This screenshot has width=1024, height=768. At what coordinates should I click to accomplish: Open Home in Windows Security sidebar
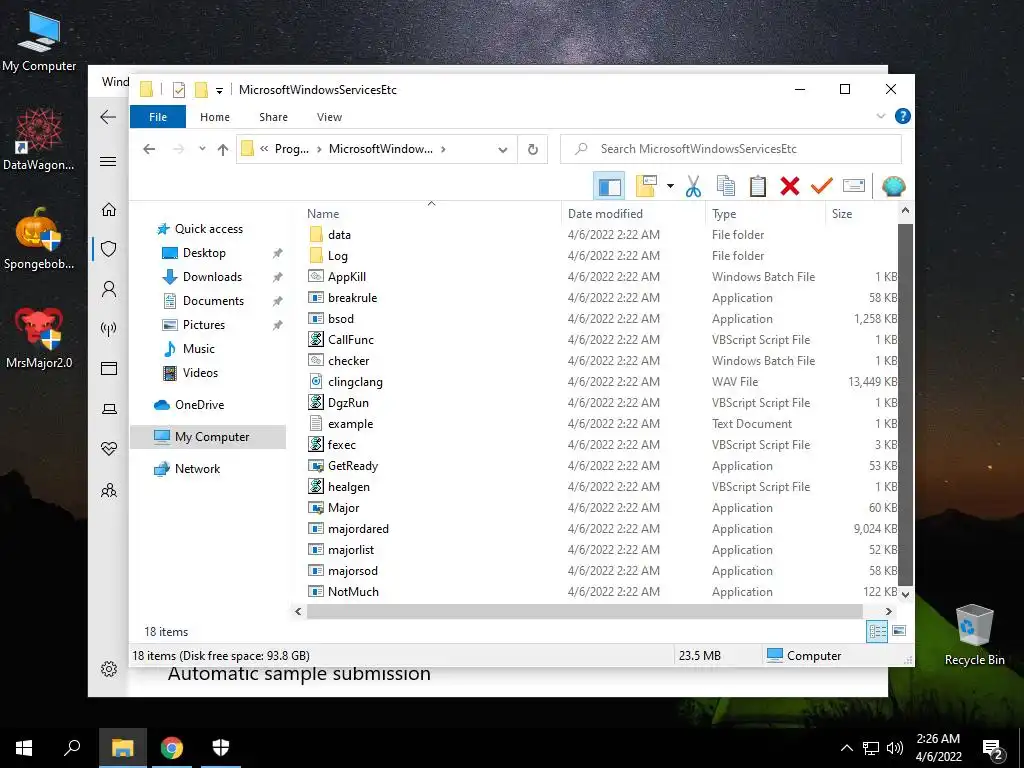coord(109,209)
